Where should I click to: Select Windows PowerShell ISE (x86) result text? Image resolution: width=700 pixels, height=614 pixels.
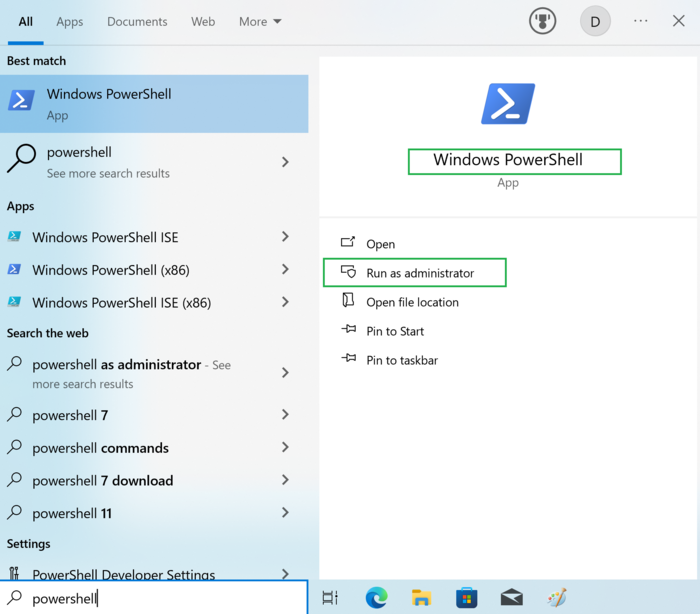[121, 303]
